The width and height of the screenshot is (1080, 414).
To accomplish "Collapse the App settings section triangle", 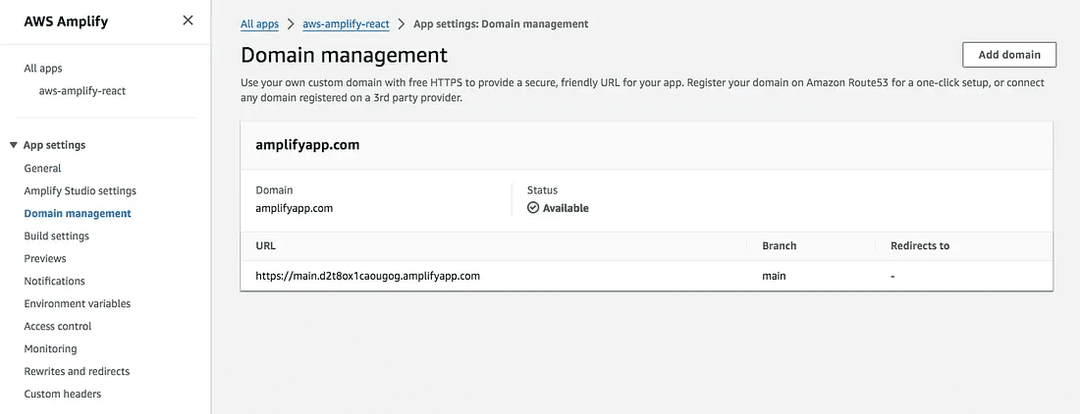I will point(13,145).
